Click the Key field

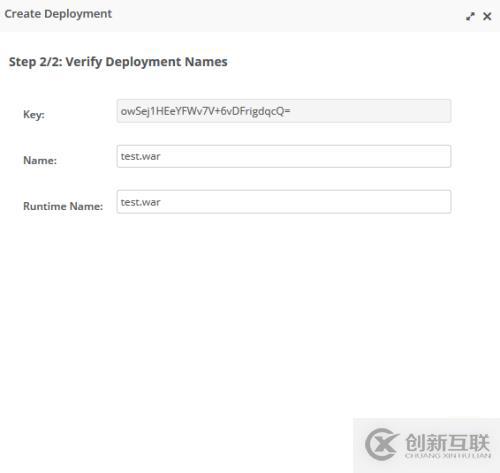click(x=284, y=111)
